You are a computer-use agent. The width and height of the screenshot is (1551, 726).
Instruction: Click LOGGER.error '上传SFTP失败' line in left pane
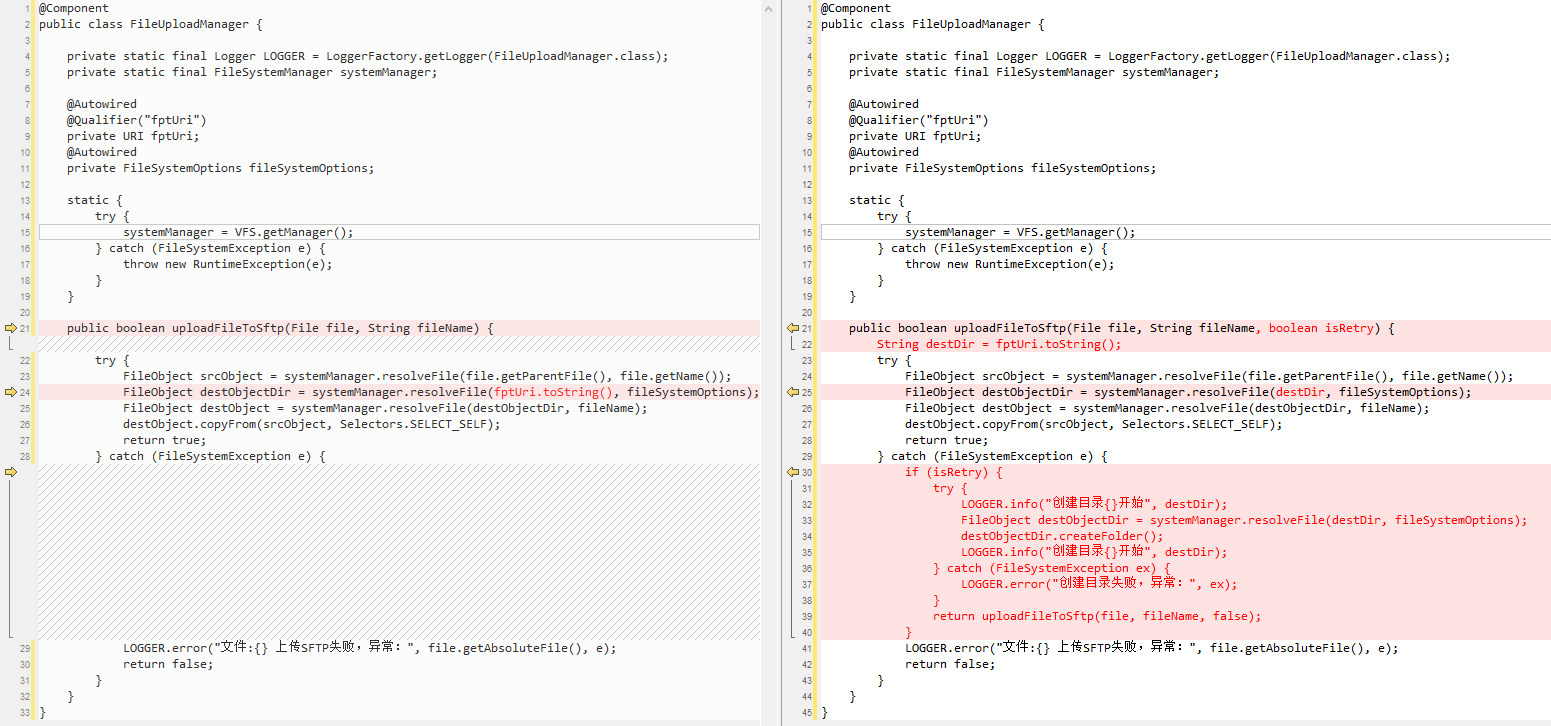coord(370,648)
